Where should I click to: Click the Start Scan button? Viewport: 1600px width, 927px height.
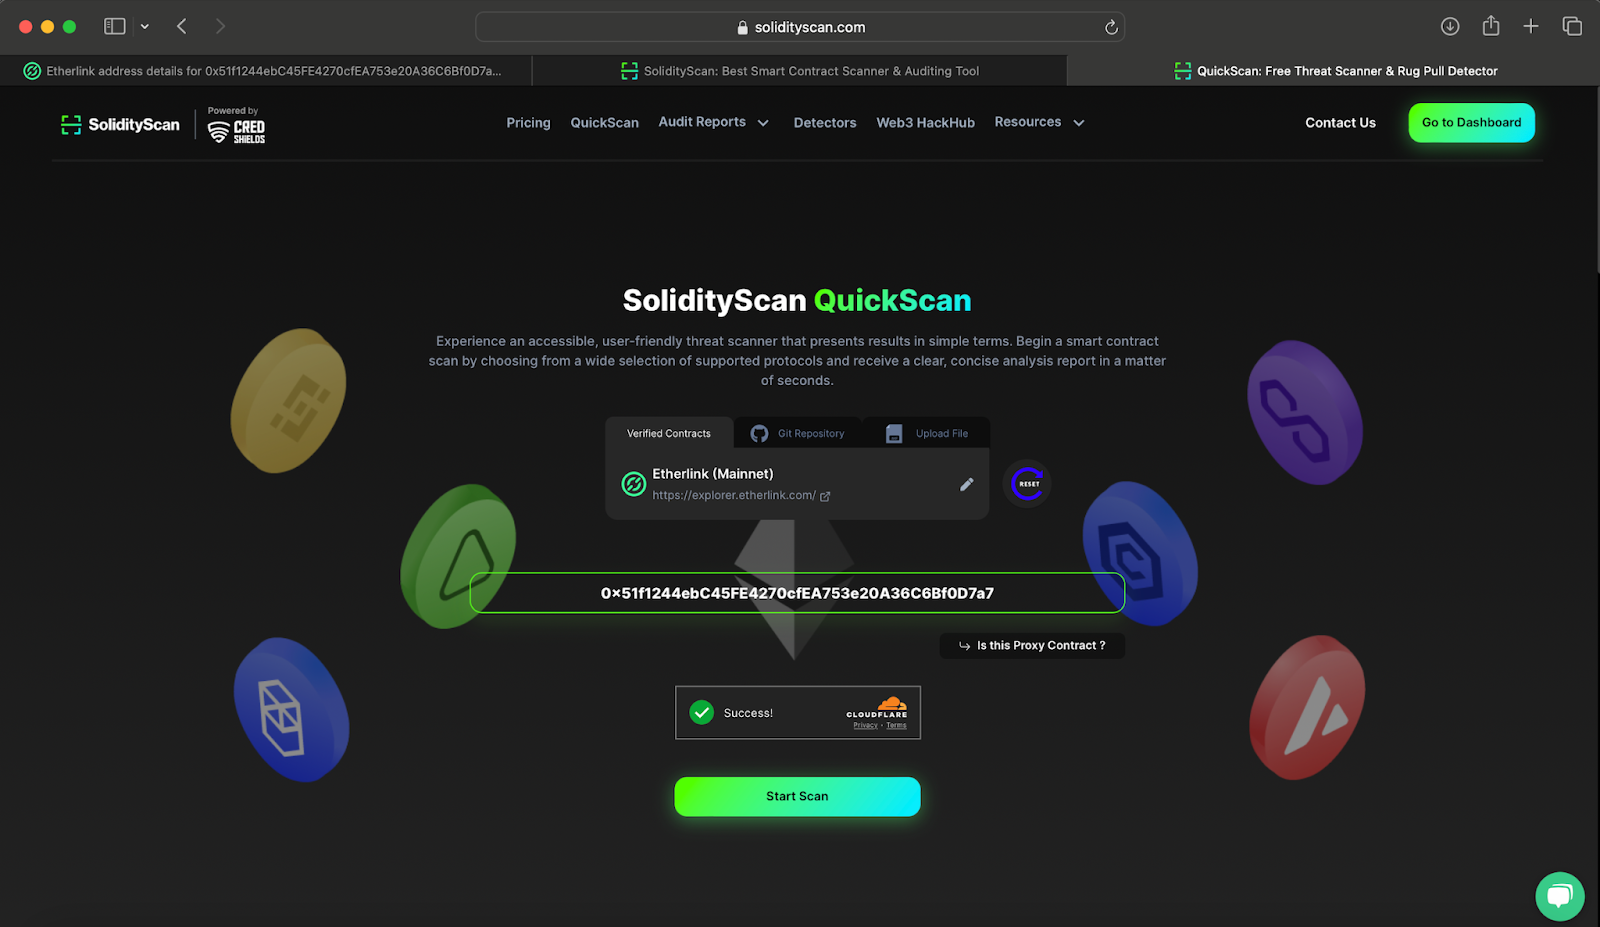click(797, 796)
